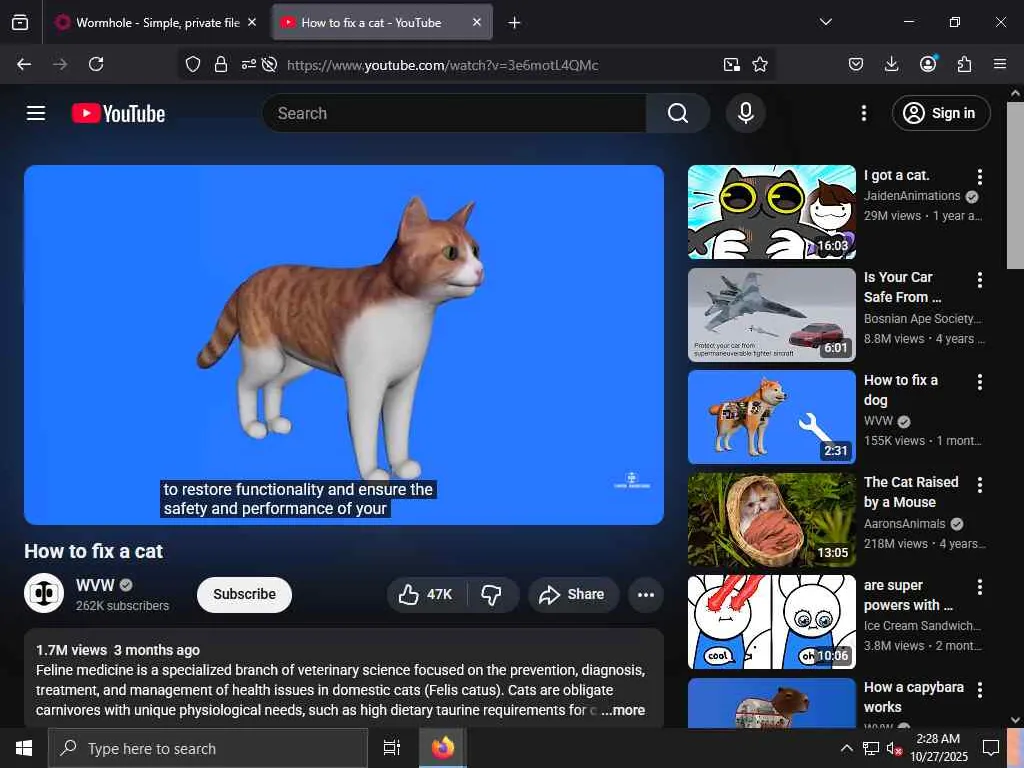This screenshot has width=1024, height=768.
Task: Close the Wormhole tab
Action: pos(252,22)
